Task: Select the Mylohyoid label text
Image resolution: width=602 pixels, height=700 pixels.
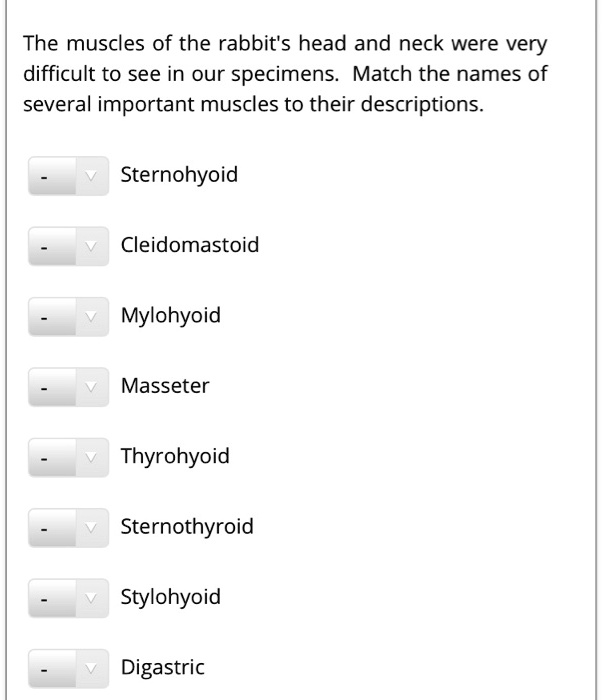Action: (x=170, y=316)
